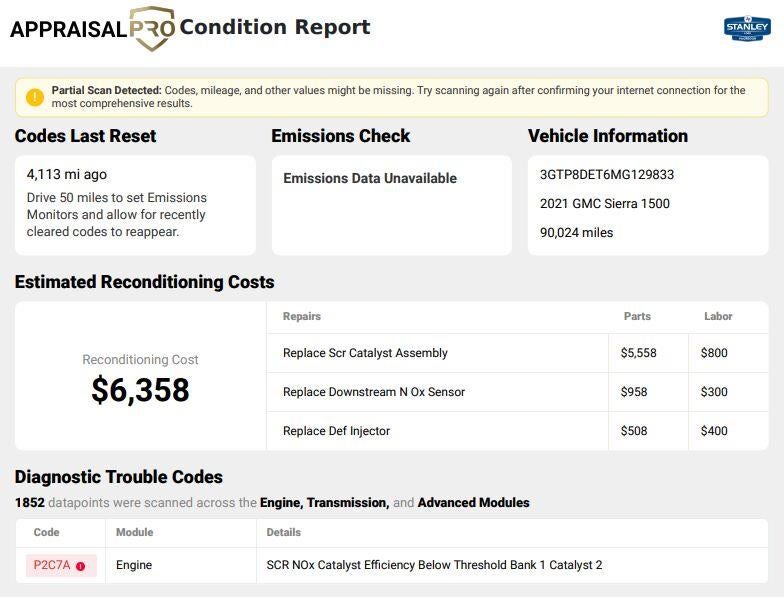Click the 'Parts' column header

(x=638, y=316)
